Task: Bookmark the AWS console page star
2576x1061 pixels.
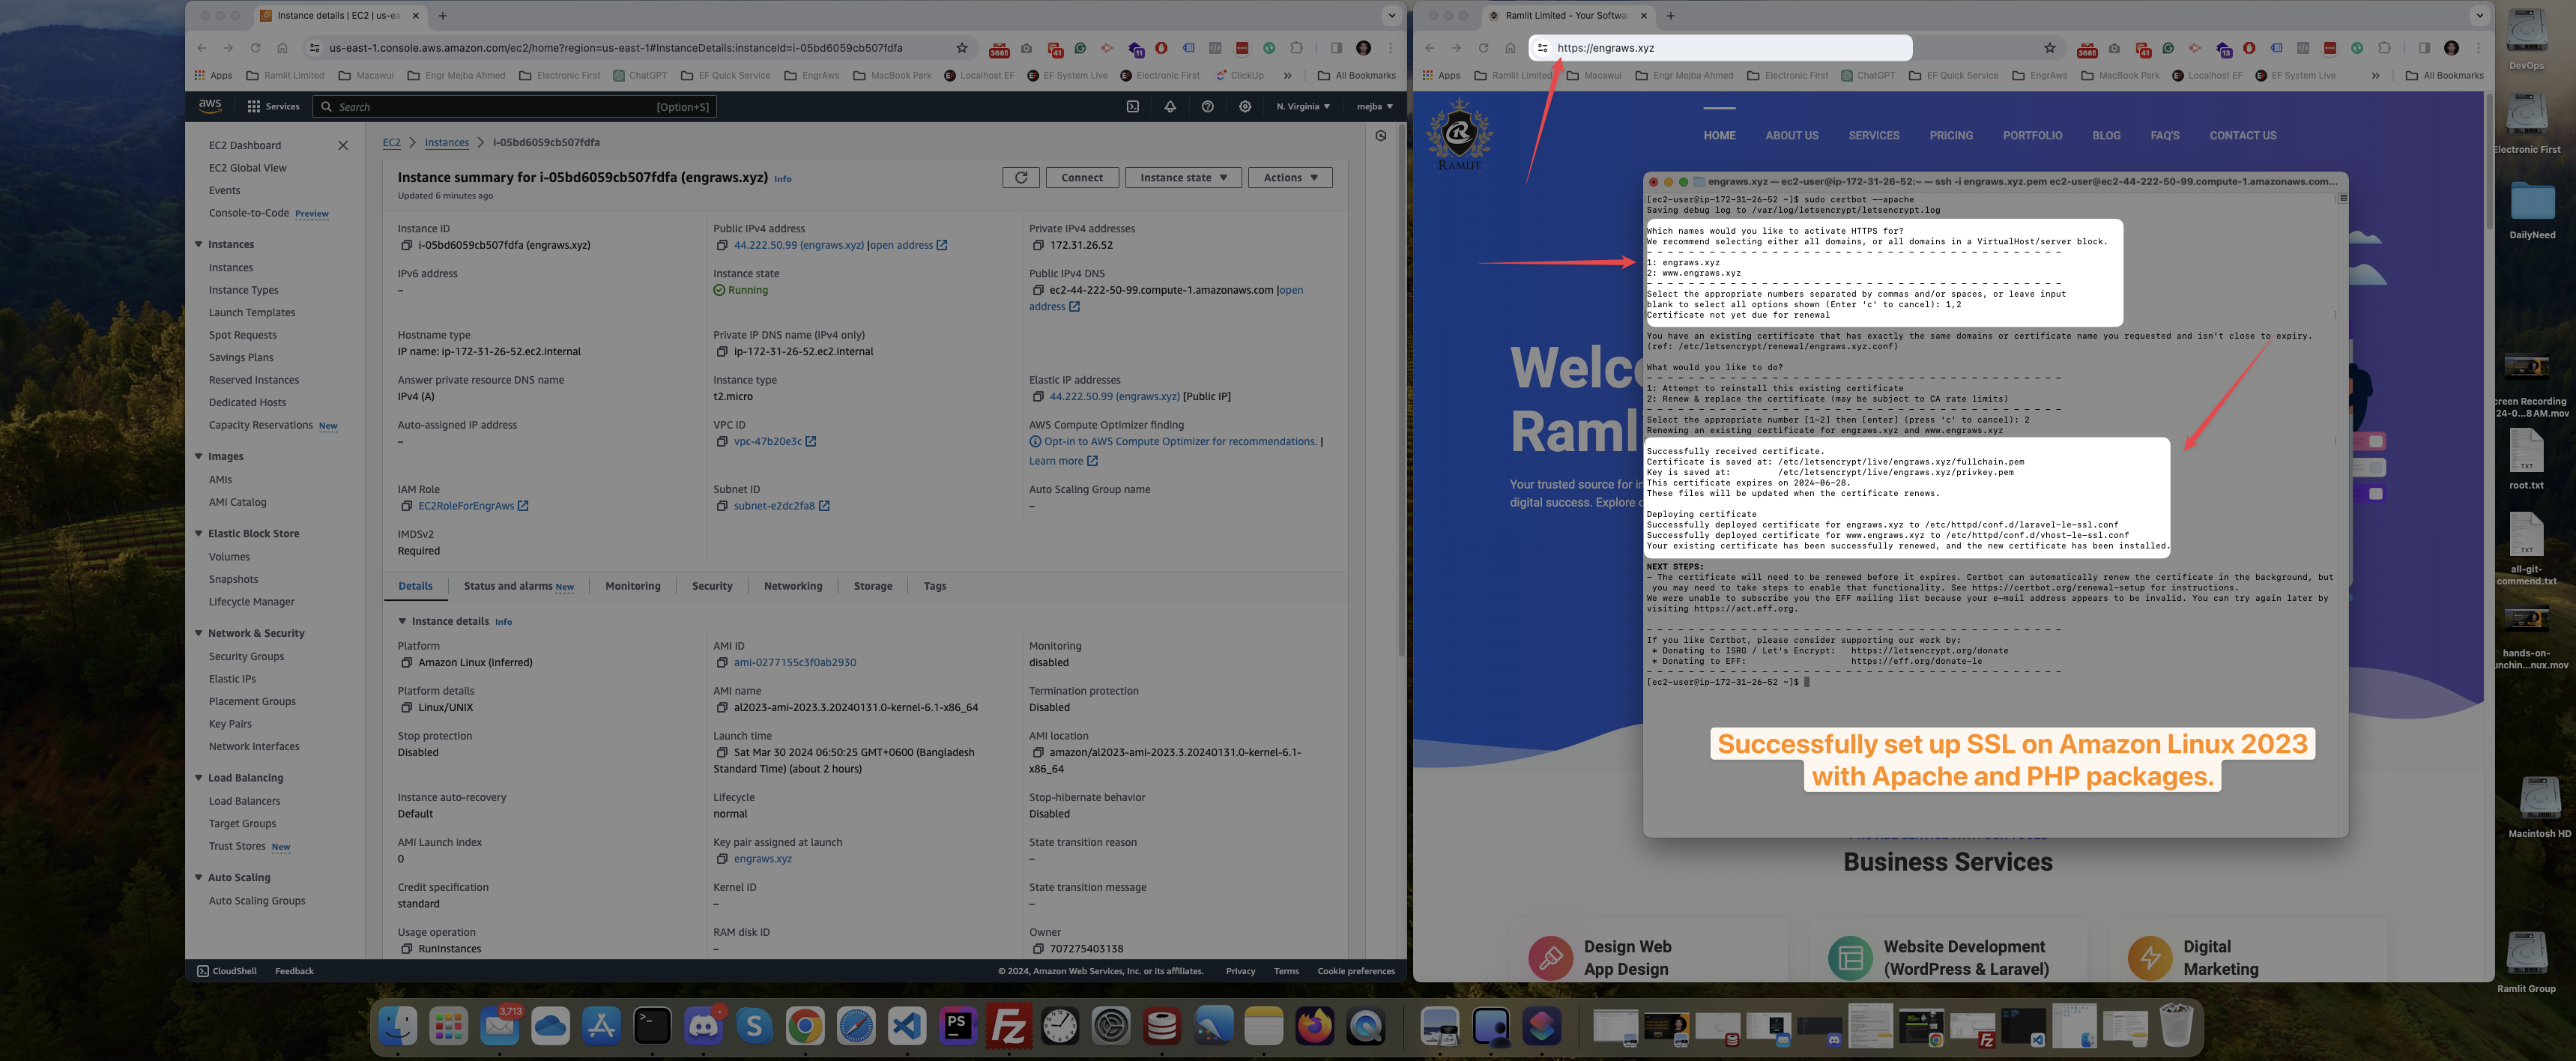Action: tap(961, 48)
